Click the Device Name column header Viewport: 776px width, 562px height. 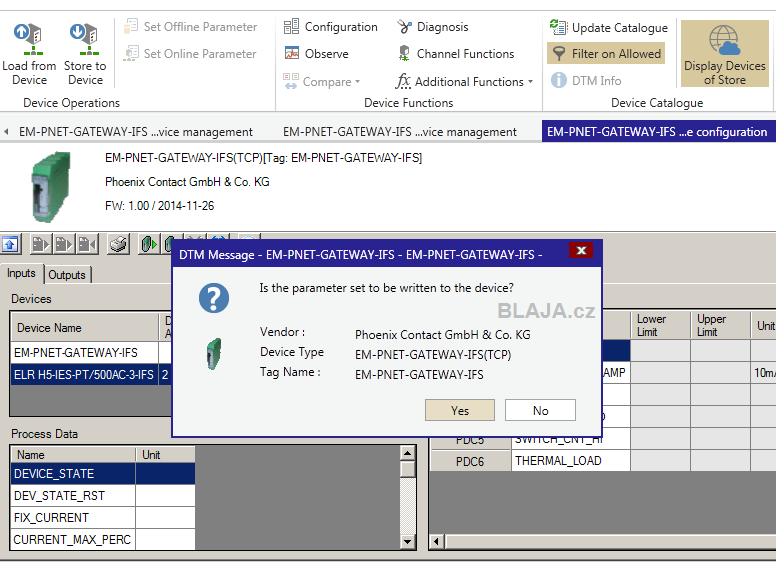[84, 328]
